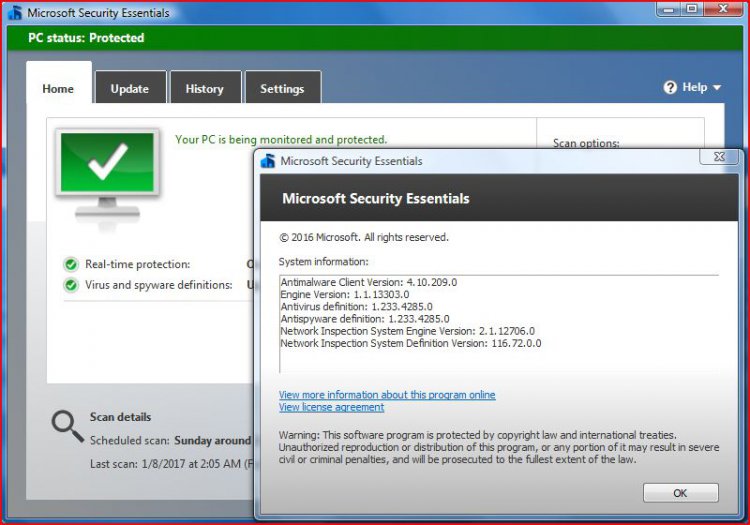The width and height of the screenshot is (750, 525).
Task: Click the Scheduled scan Sunday text
Action: [x=171, y=440]
